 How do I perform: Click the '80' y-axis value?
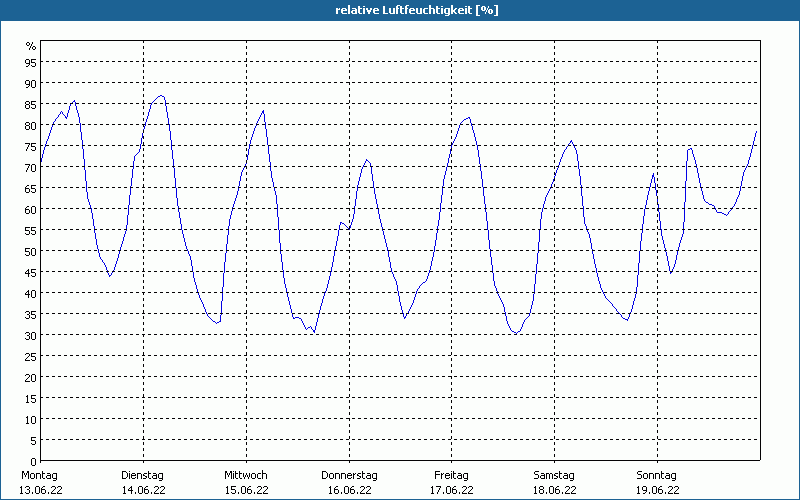click(x=31, y=126)
